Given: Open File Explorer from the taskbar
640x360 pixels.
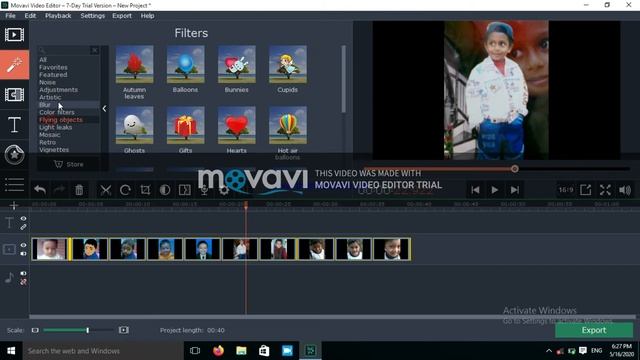Looking at the screenshot, I should point(241,351).
